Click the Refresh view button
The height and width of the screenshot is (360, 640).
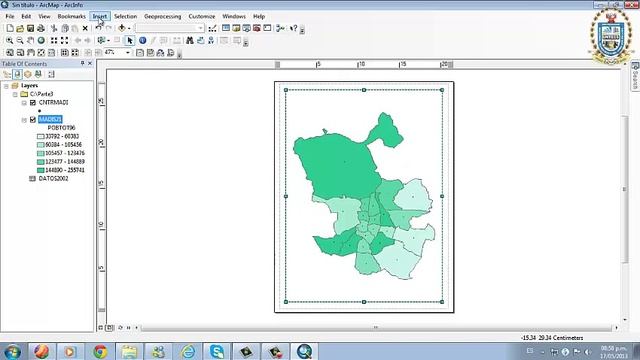(120, 328)
